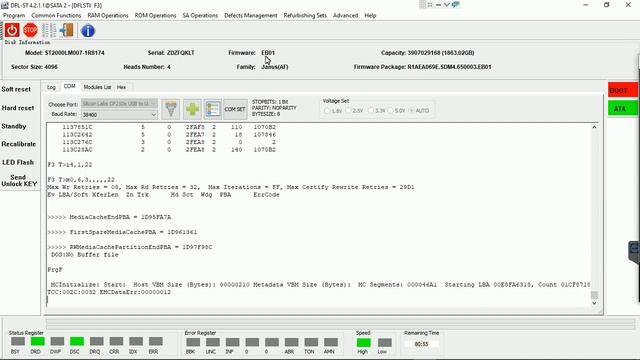Click the 'MediaCacheEndPBA = 1D95FA7A' line
Image resolution: width=640 pixels, height=360 pixels.
pos(109,217)
